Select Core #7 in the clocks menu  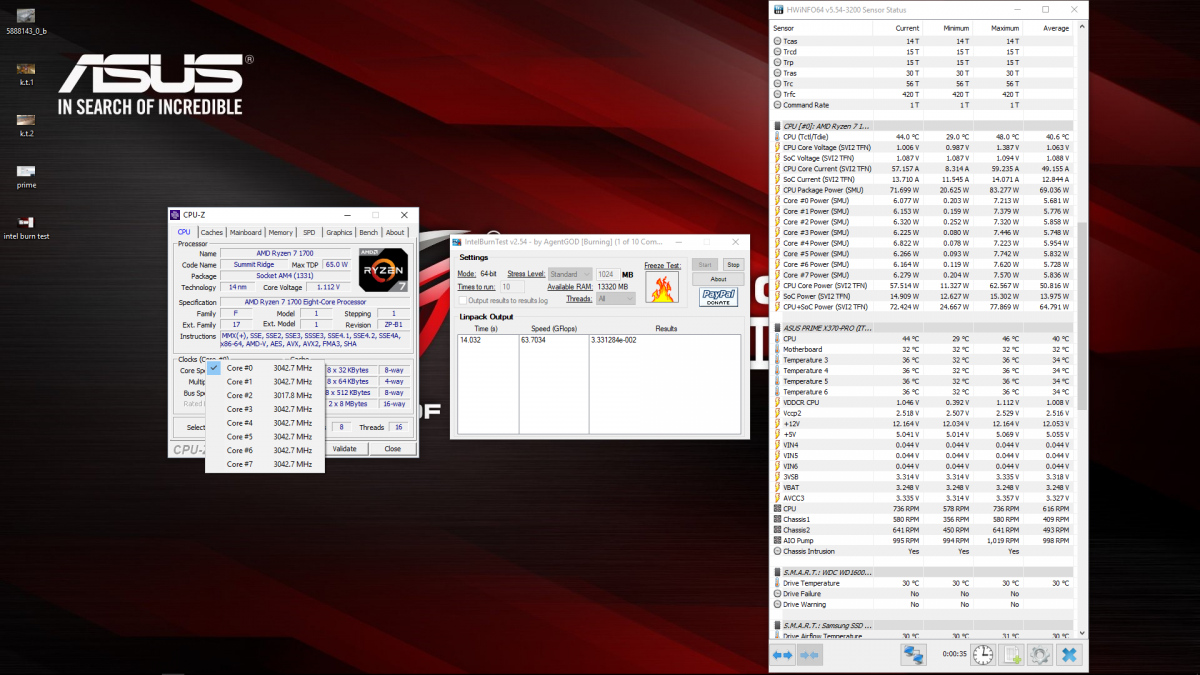click(265, 464)
